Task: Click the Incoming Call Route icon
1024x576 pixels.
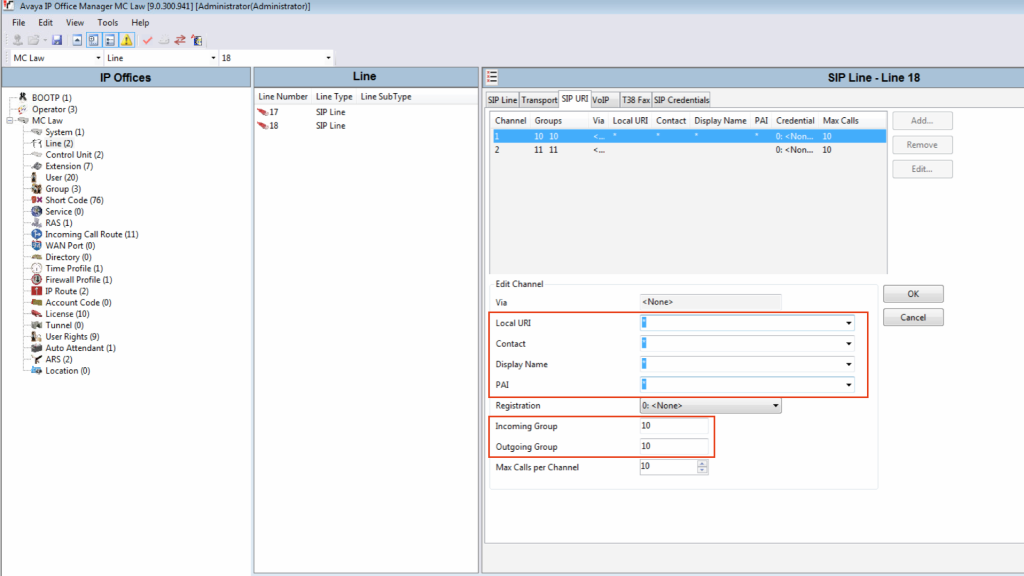Action: click(37, 234)
